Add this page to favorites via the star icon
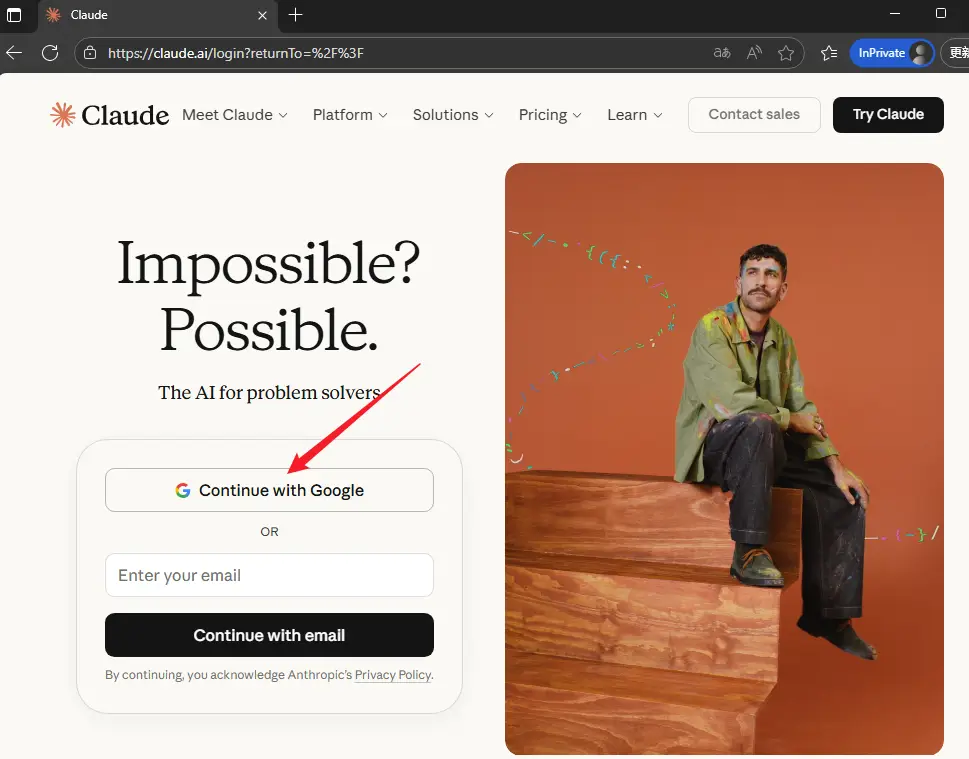Viewport: 969px width, 759px height. pyautogui.click(x=786, y=52)
